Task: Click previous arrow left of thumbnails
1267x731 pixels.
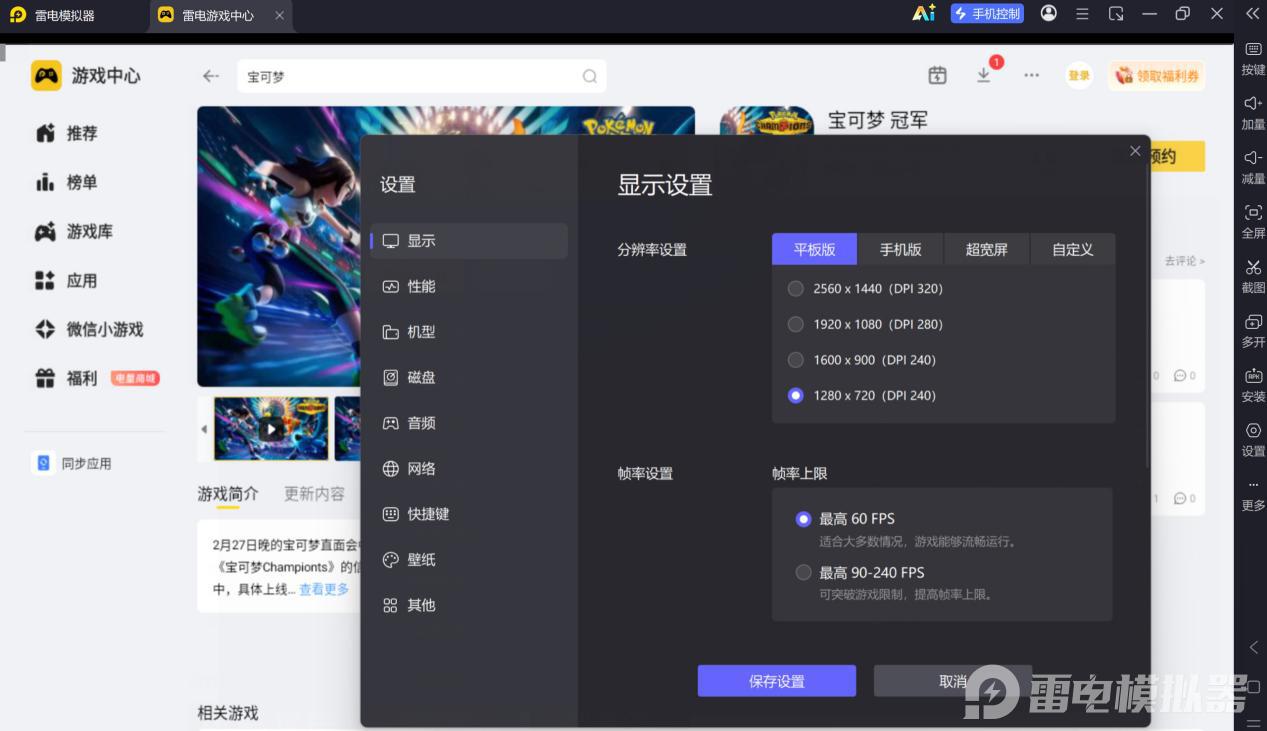Action: (204, 429)
